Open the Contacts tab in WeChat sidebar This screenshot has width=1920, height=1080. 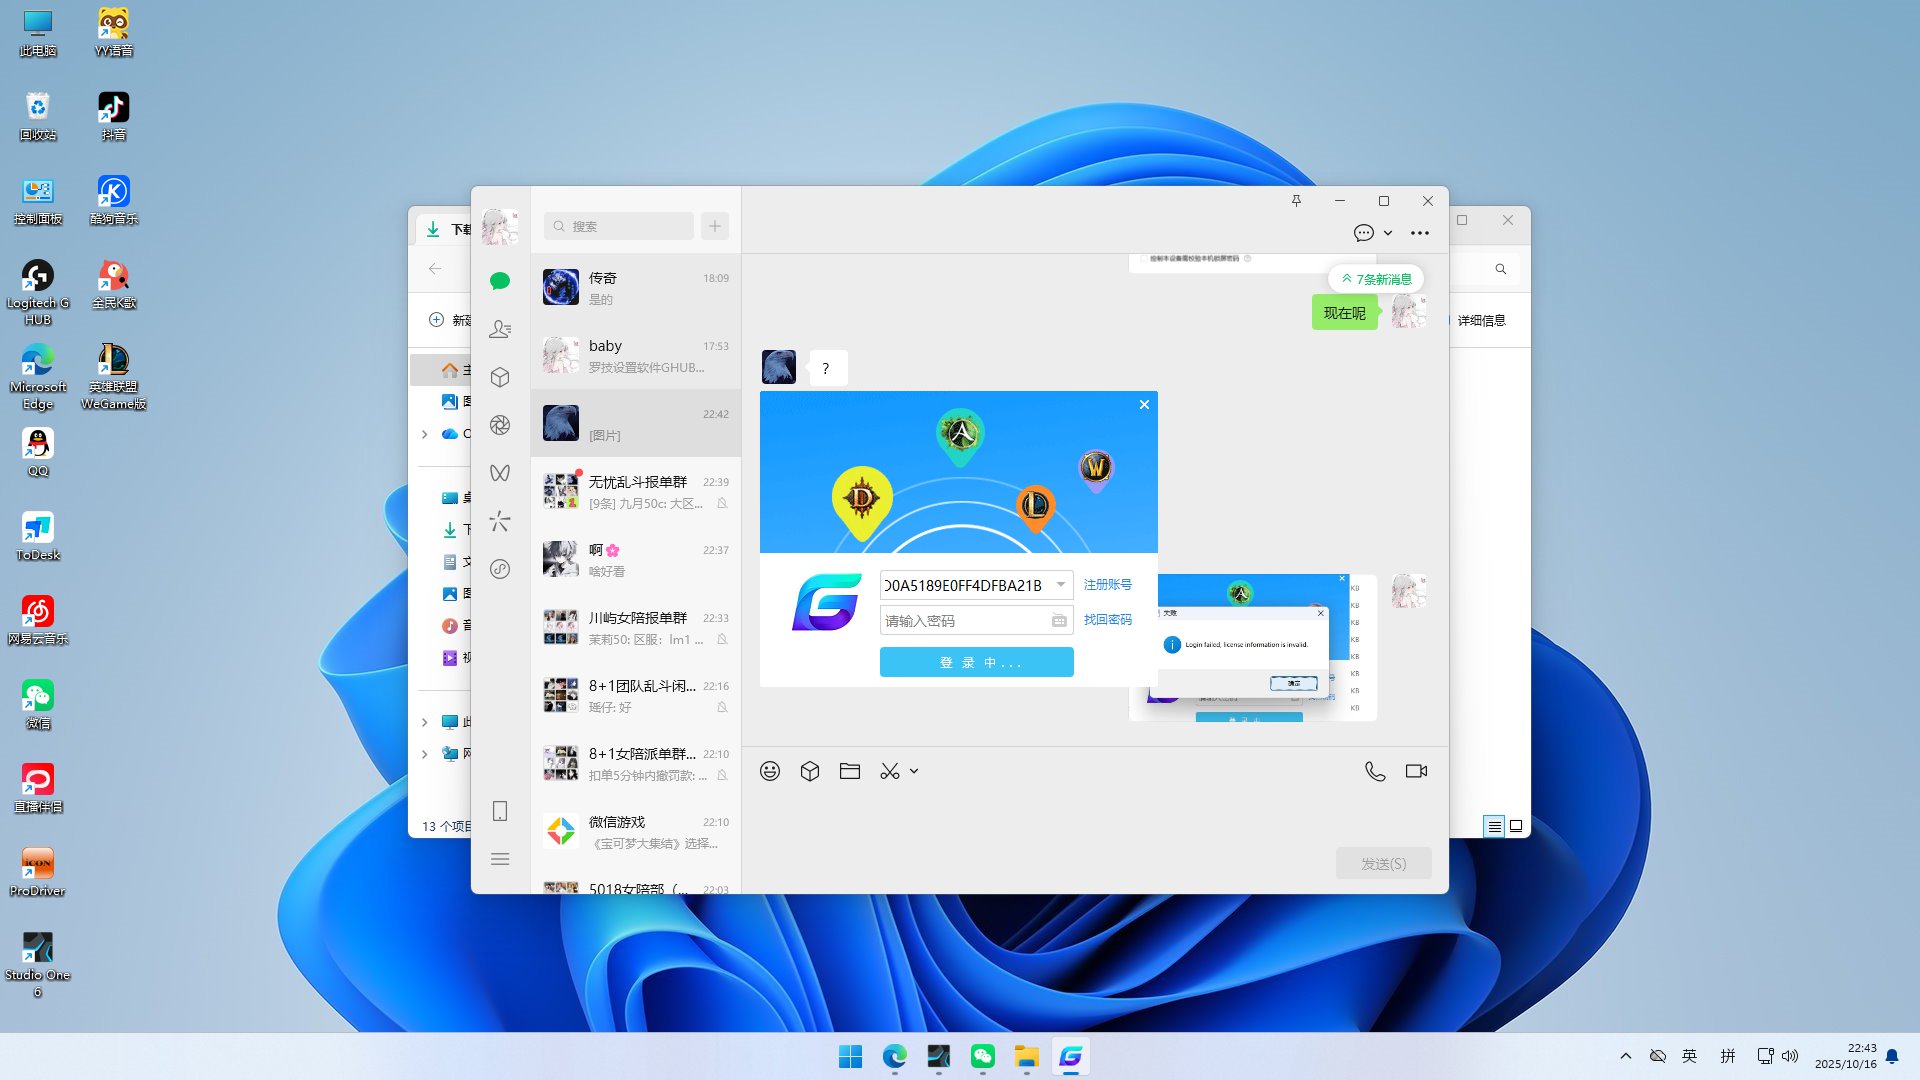pos(500,329)
